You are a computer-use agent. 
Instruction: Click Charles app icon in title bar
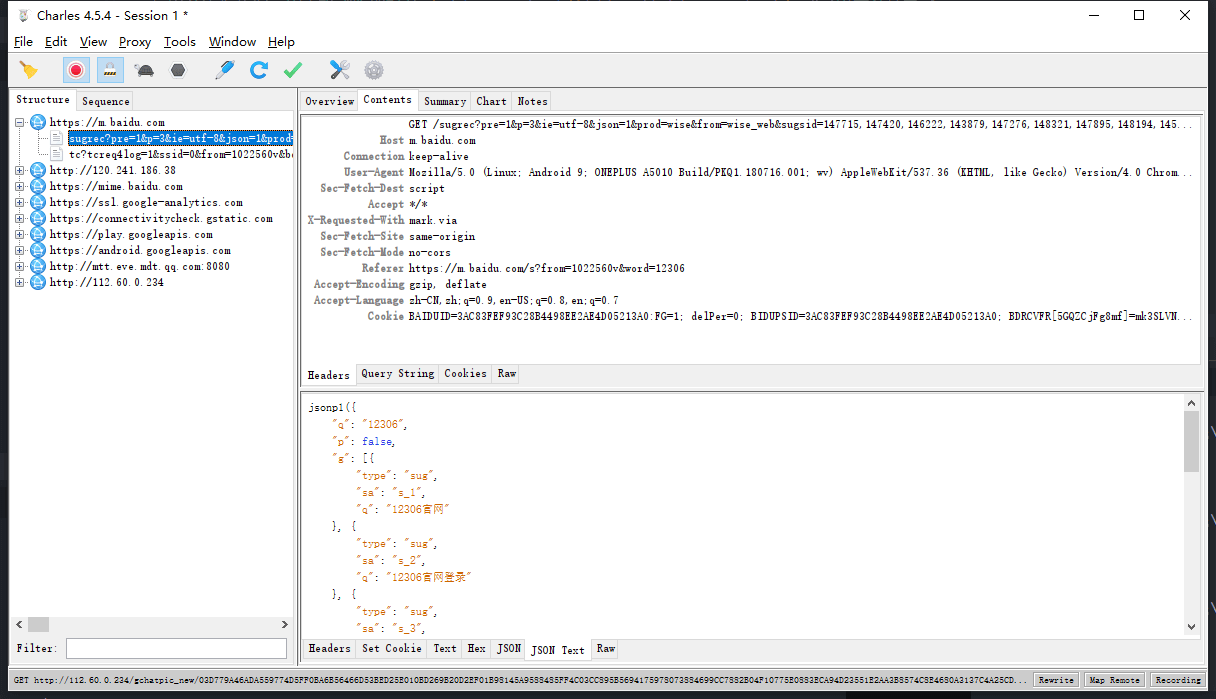(x=22, y=15)
